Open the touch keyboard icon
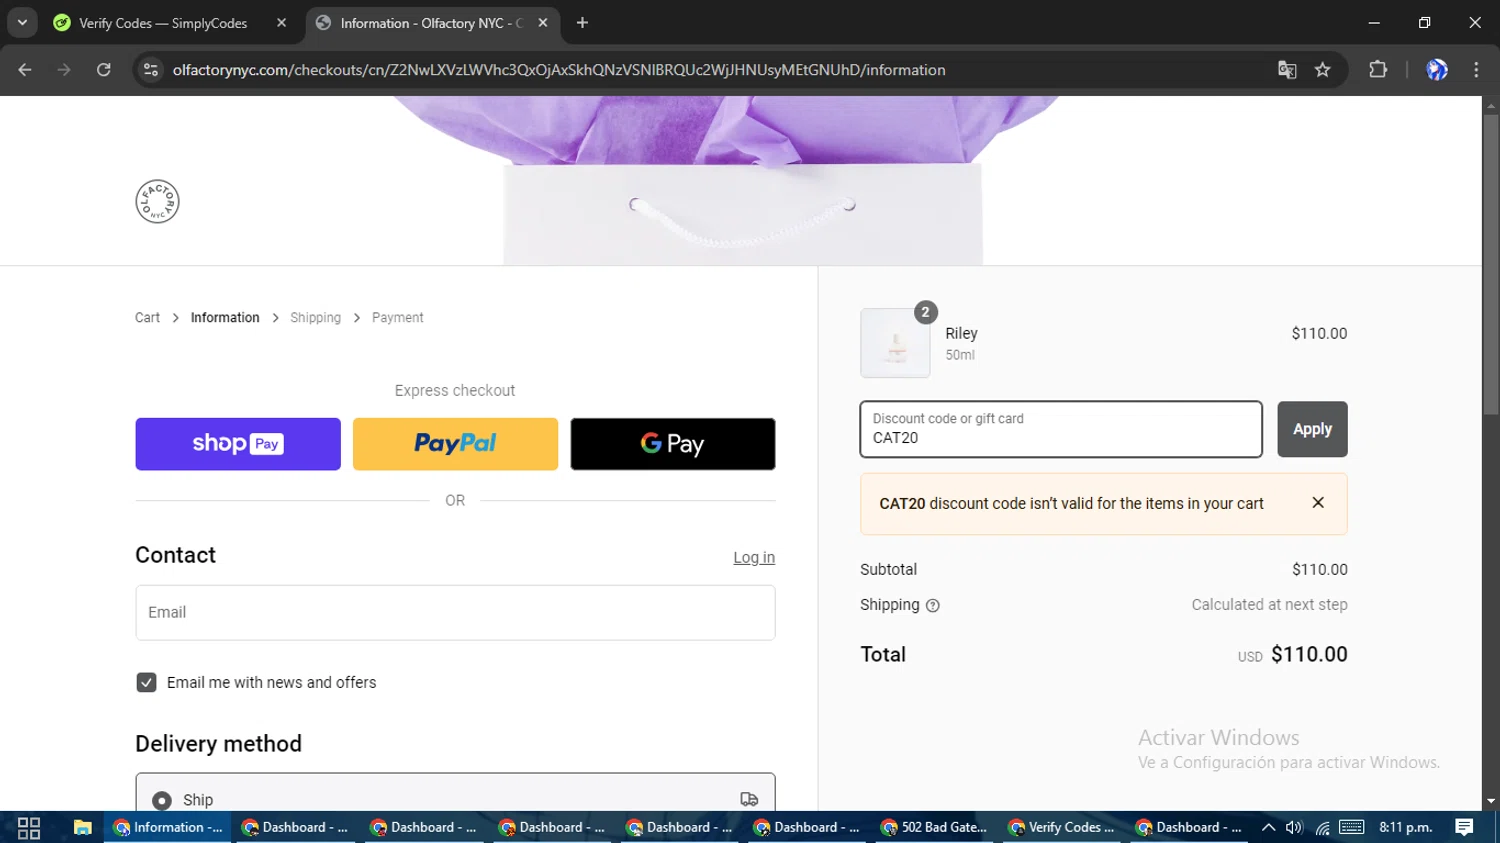This screenshot has height=843, width=1500. coord(1352,827)
